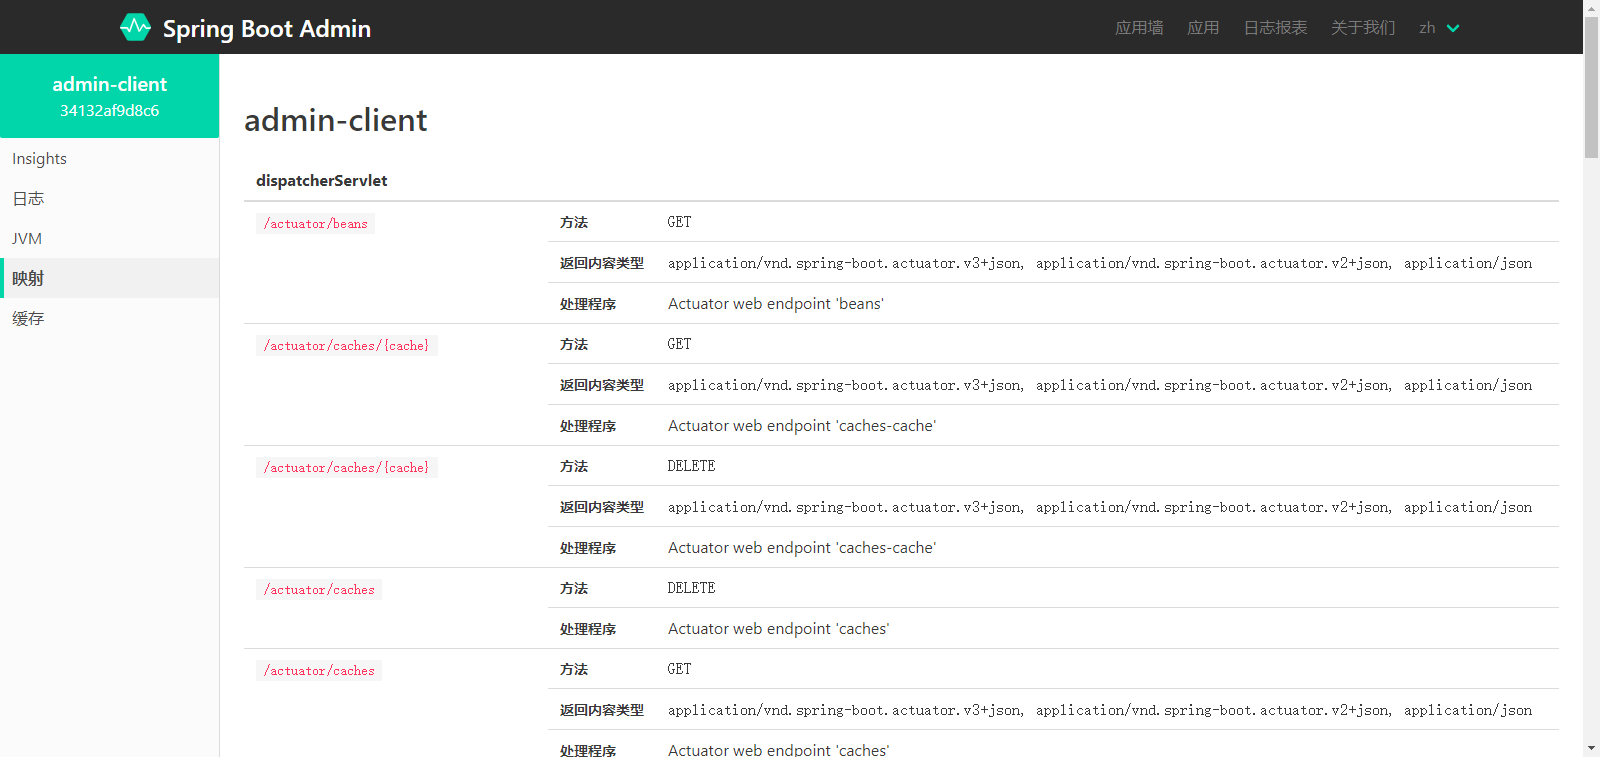Click the /actuator/caches path with GET method
This screenshot has width=1600, height=757.
click(x=319, y=670)
